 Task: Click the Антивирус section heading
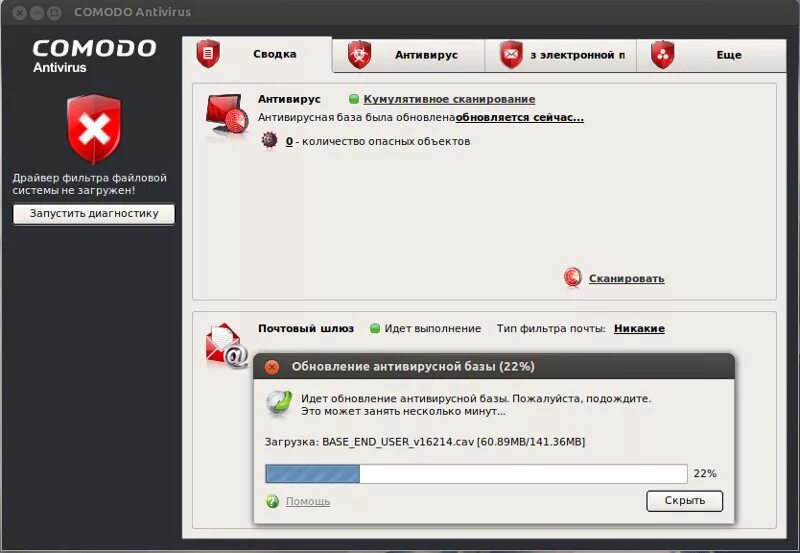(289, 99)
